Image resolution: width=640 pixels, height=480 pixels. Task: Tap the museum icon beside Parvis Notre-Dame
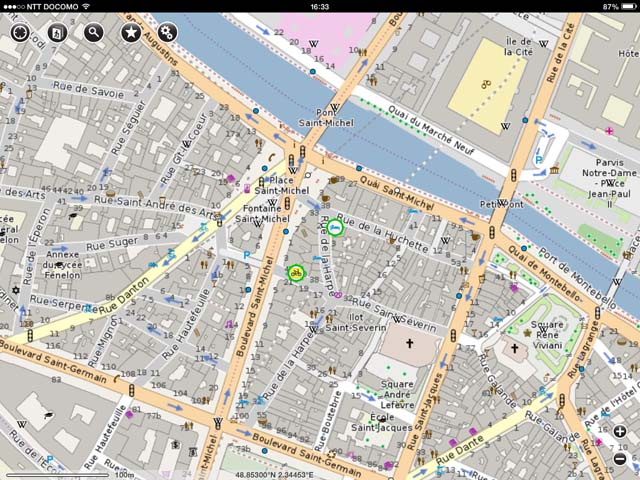[554, 169]
